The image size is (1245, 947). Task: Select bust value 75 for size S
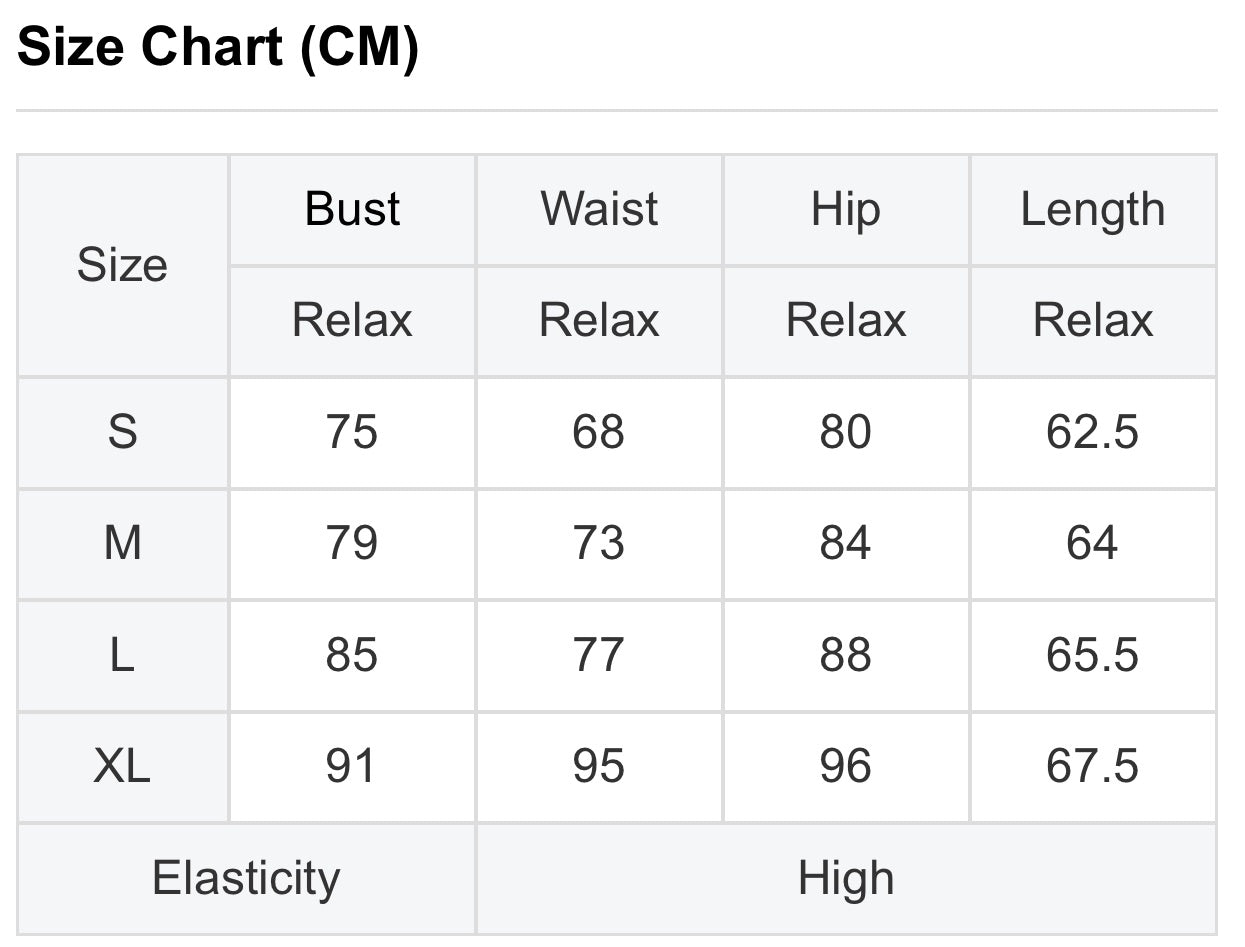[x=352, y=433]
